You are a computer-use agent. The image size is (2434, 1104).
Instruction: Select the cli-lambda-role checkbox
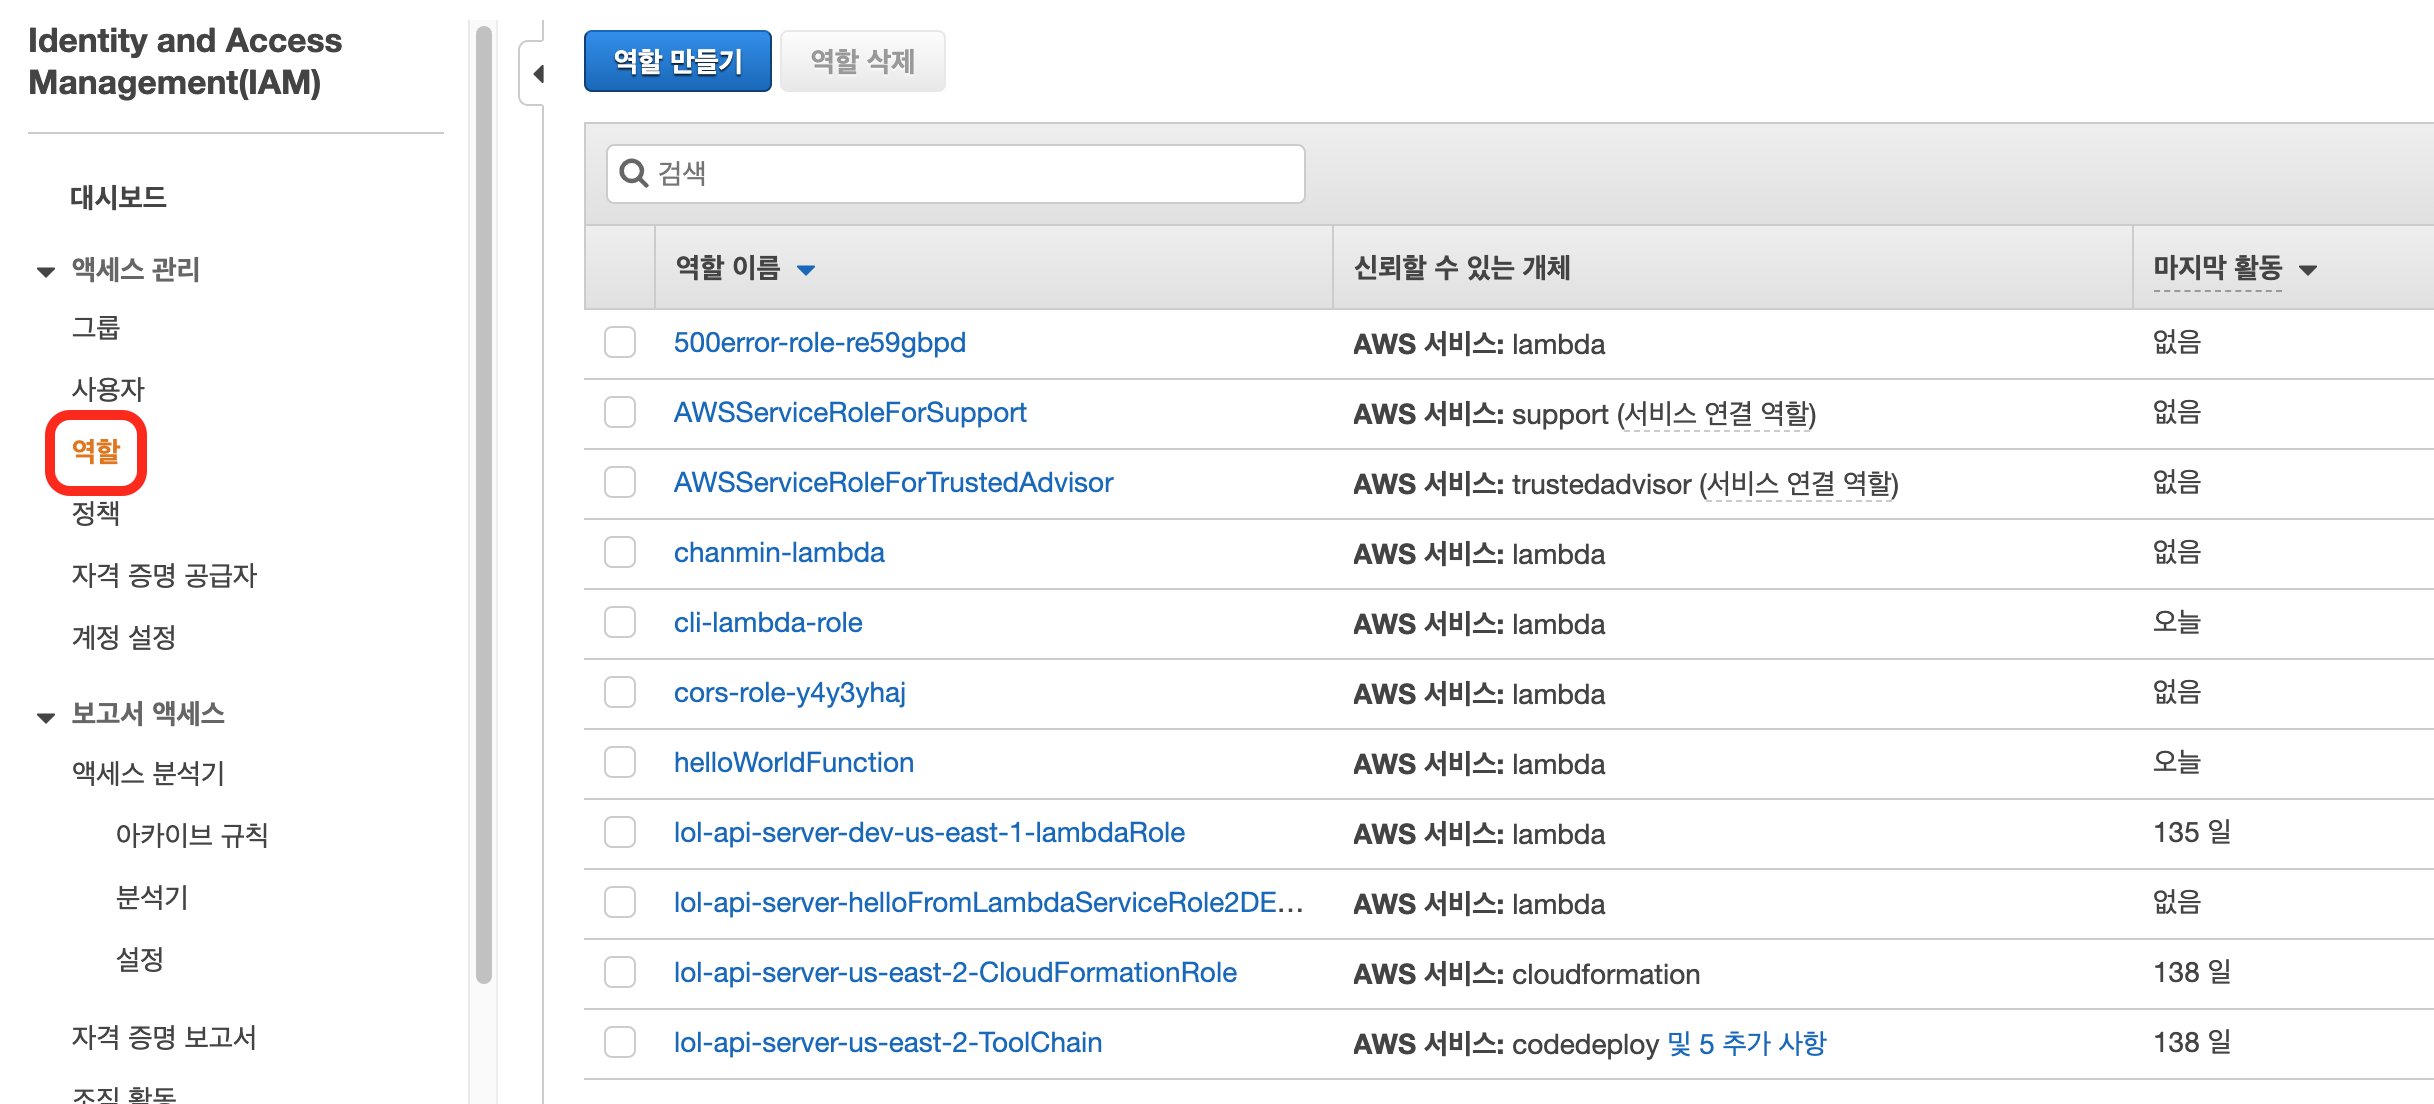click(620, 622)
